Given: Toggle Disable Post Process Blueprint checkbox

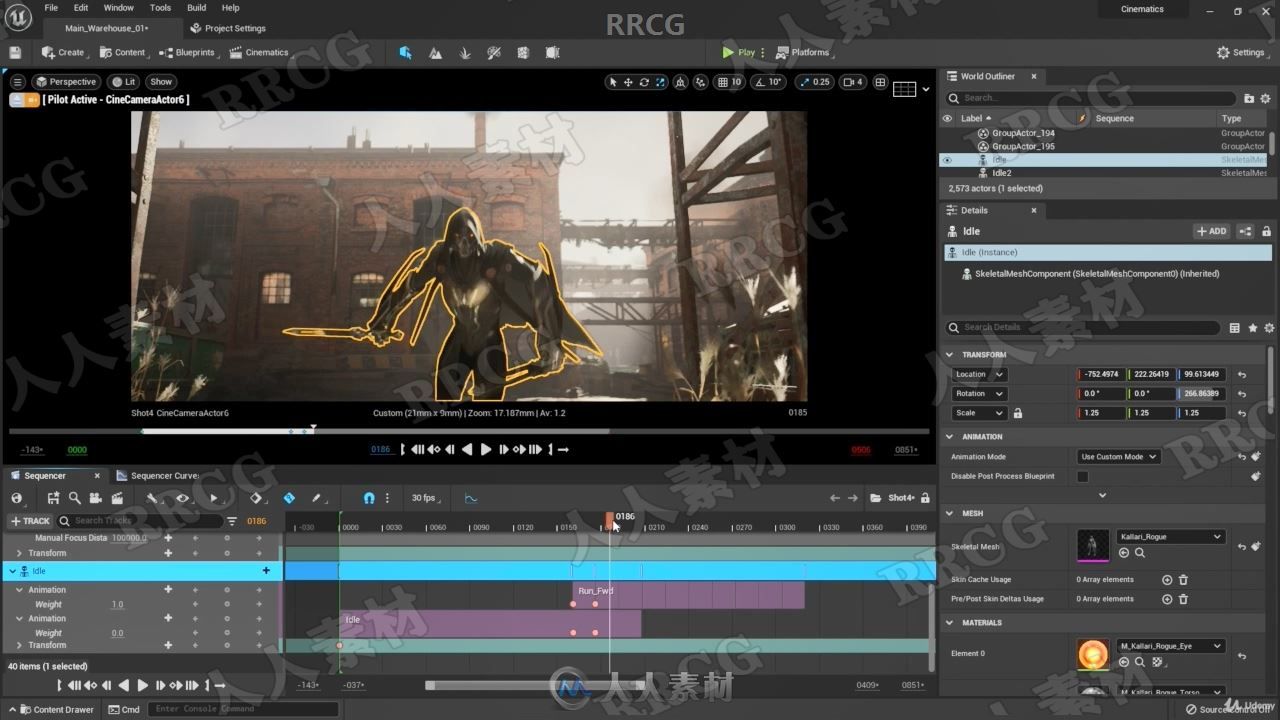Looking at the screenshot, I should click(1083, 476).
